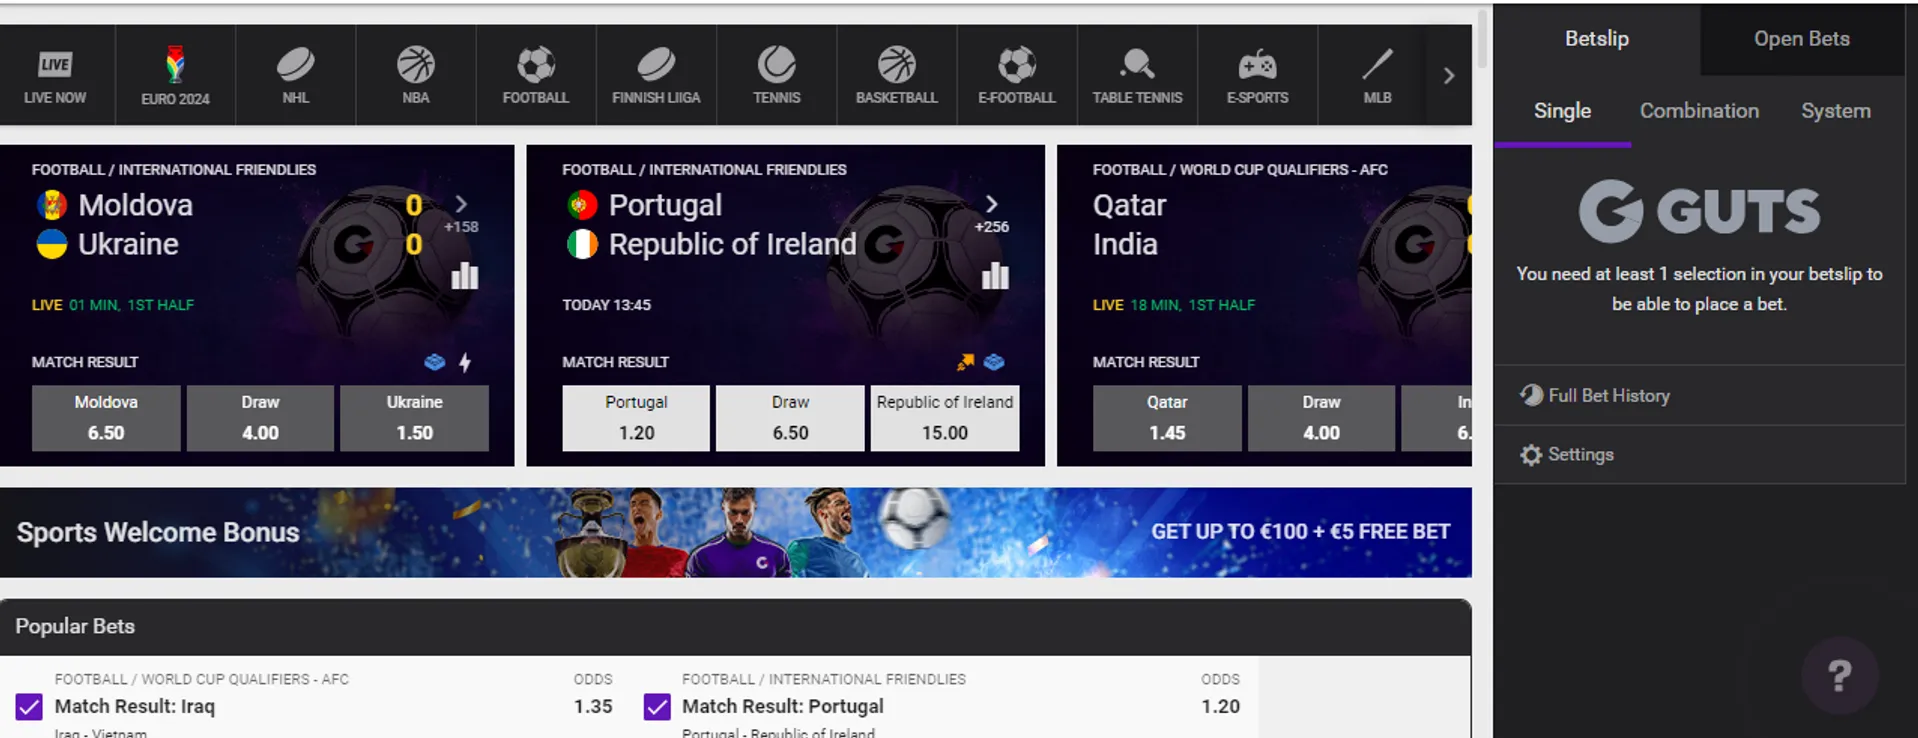
Task: Bet on Draw at 4.00 Qatar-India
Action: tap(1321, 418)
